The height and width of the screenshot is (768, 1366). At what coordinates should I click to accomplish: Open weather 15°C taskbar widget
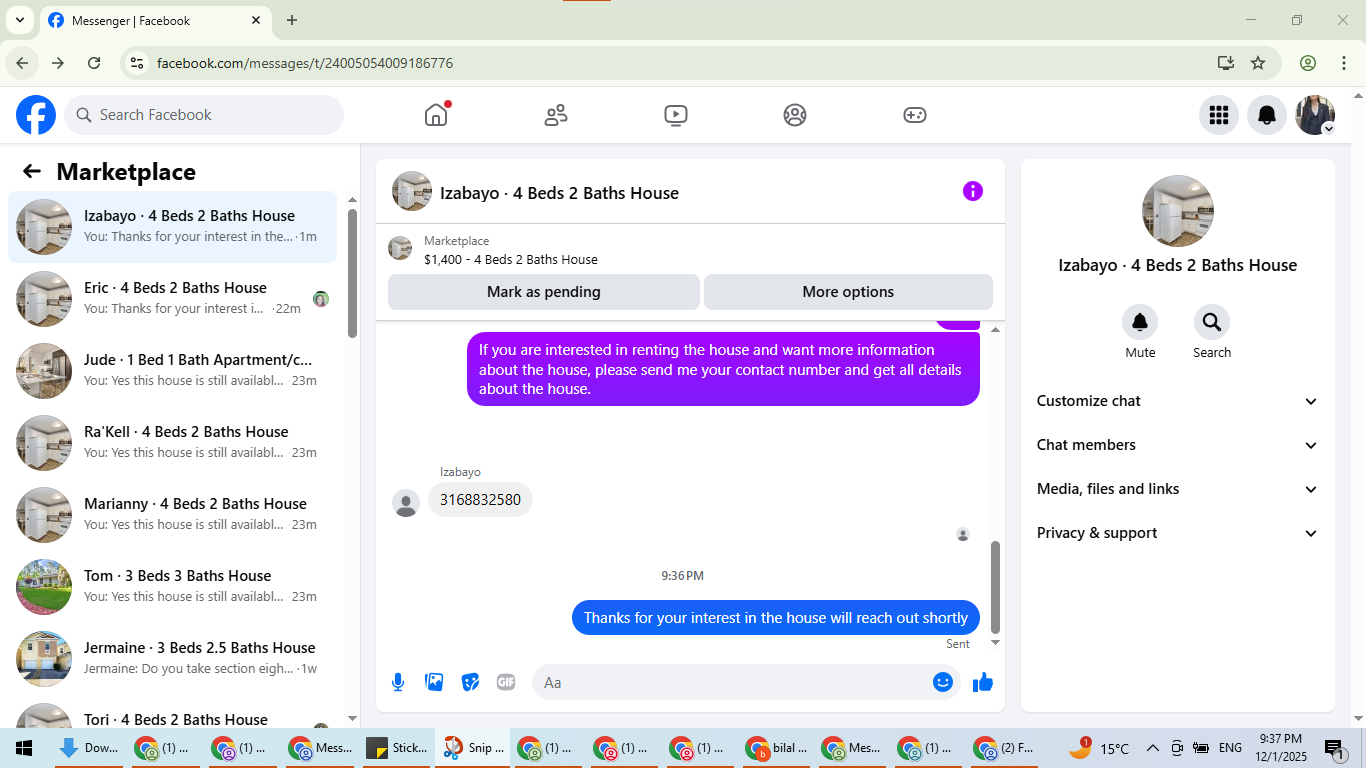pyautogui.click(x=1098, y=748)
